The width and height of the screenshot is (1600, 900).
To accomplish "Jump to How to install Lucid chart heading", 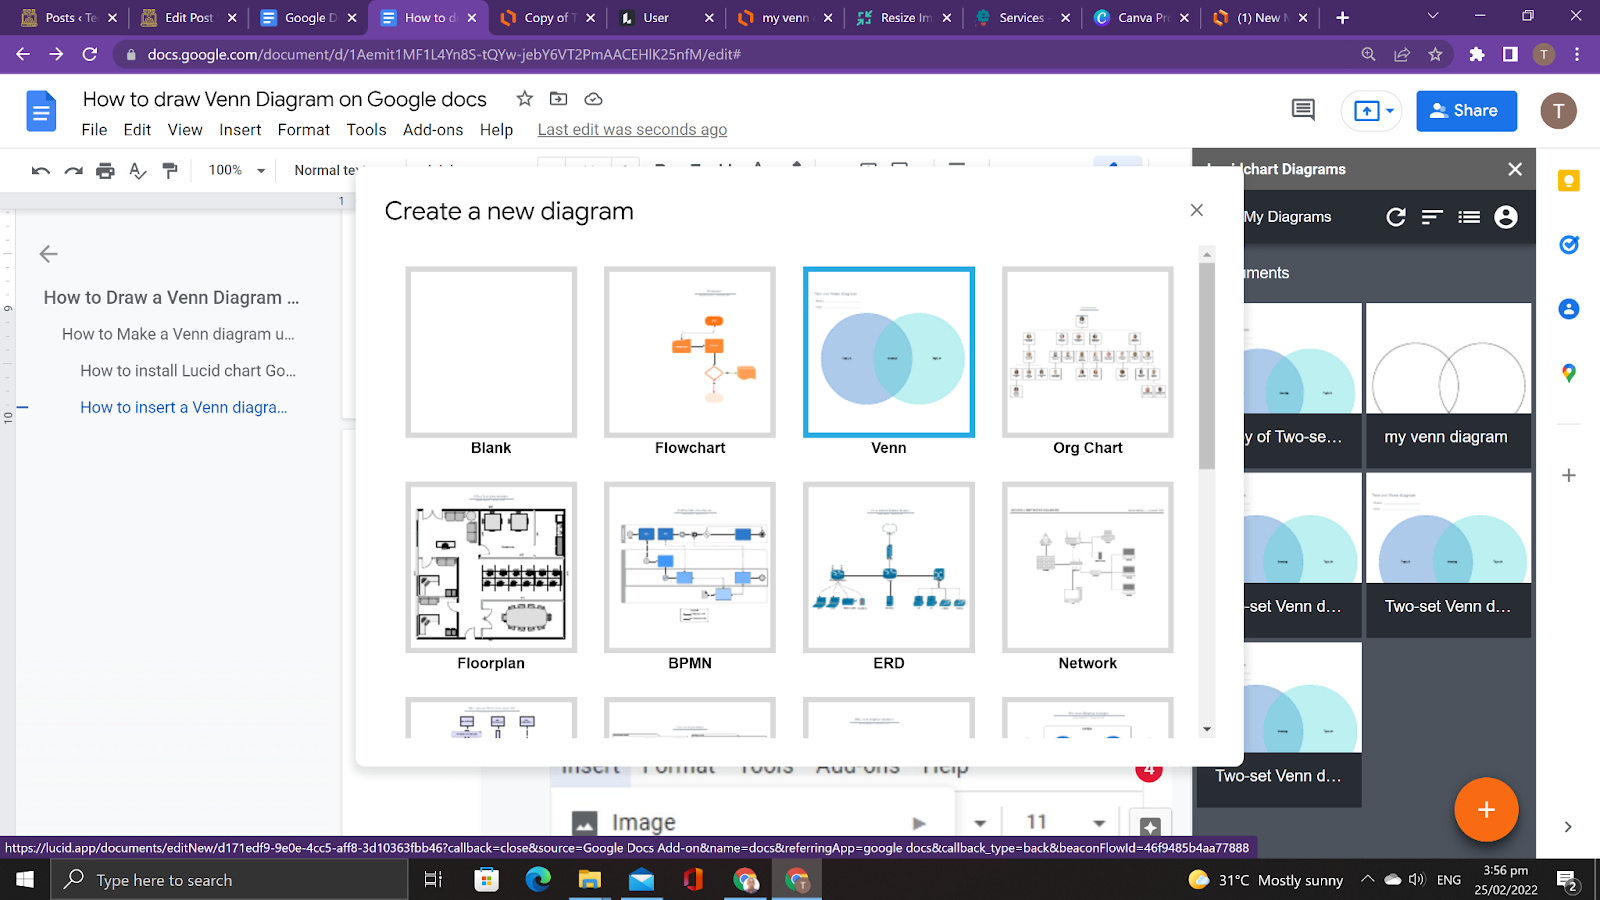I will (x=188, y=371).
